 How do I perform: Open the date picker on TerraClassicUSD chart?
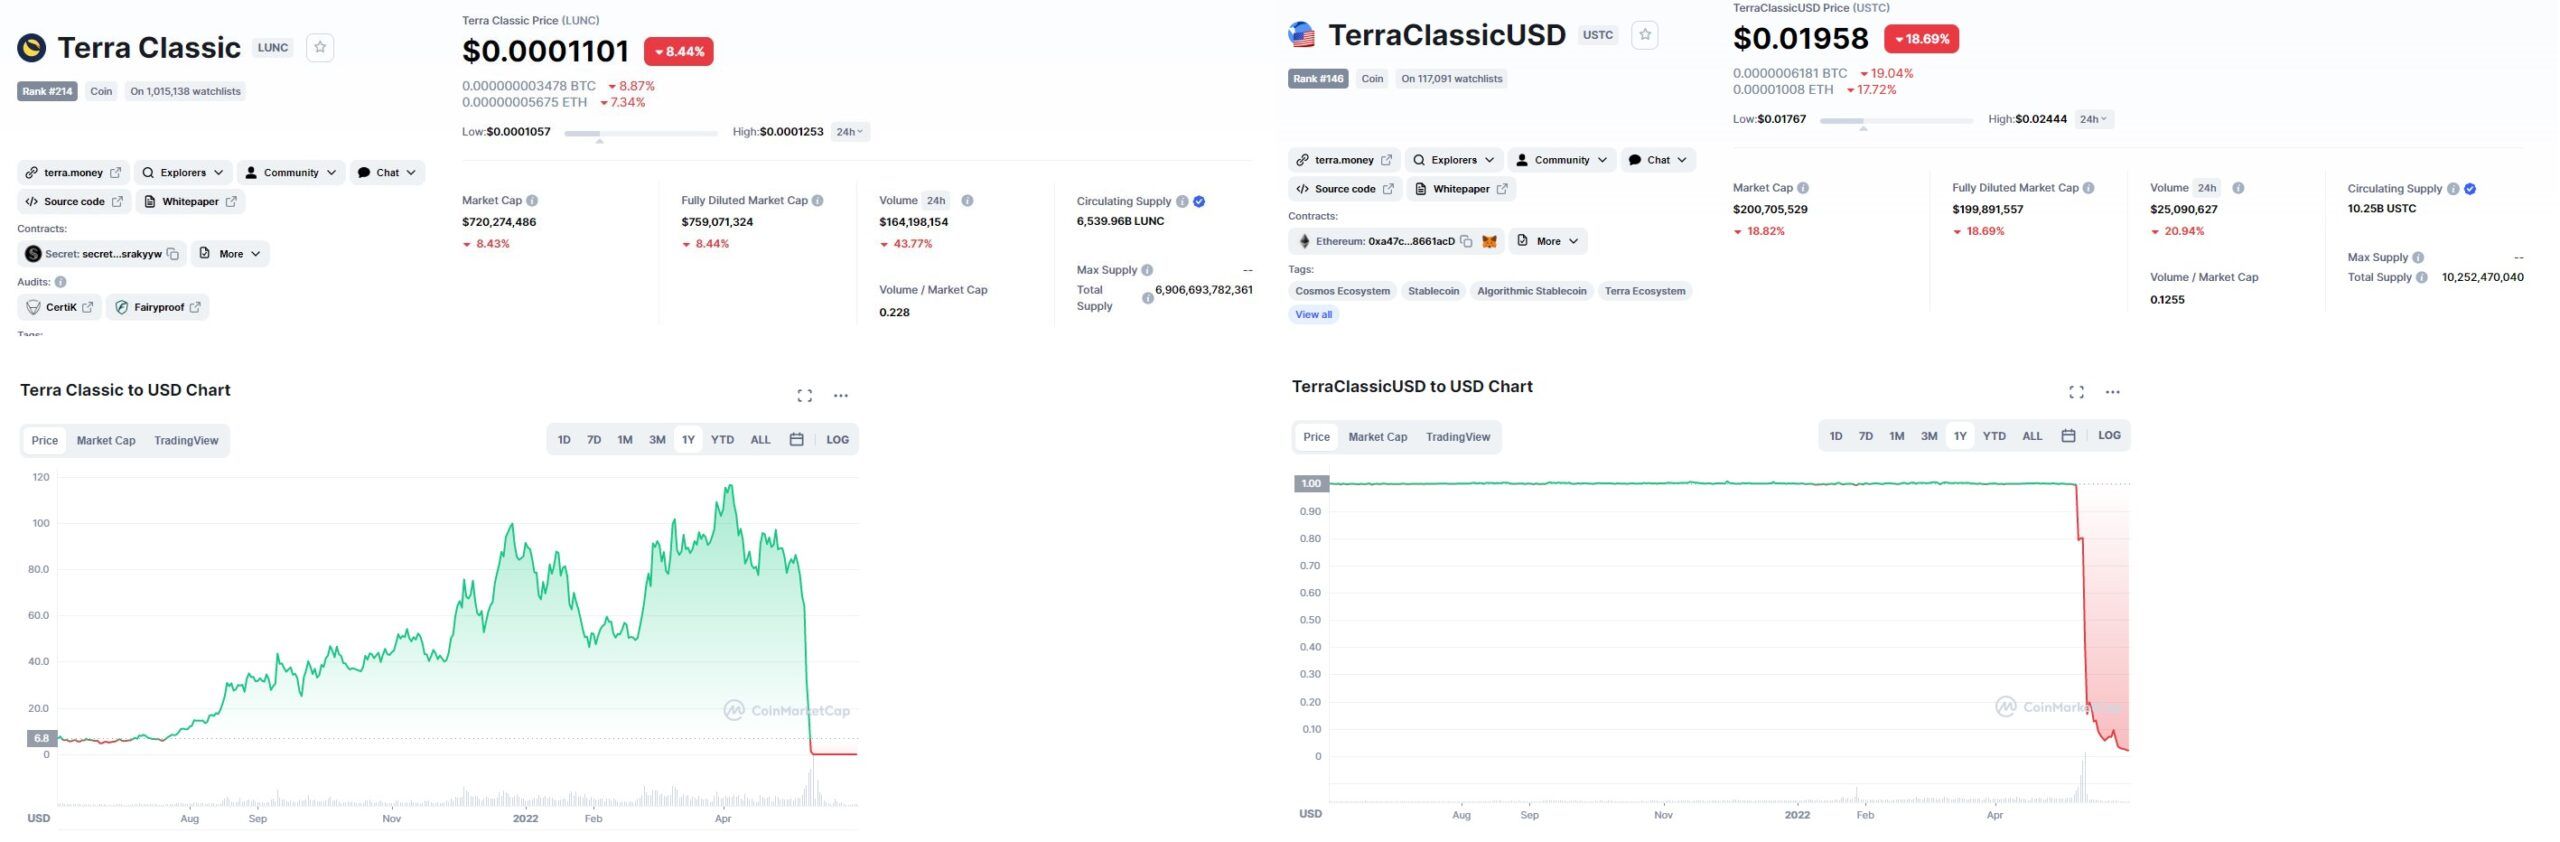pyautogui.click(x=2069, y=436)
